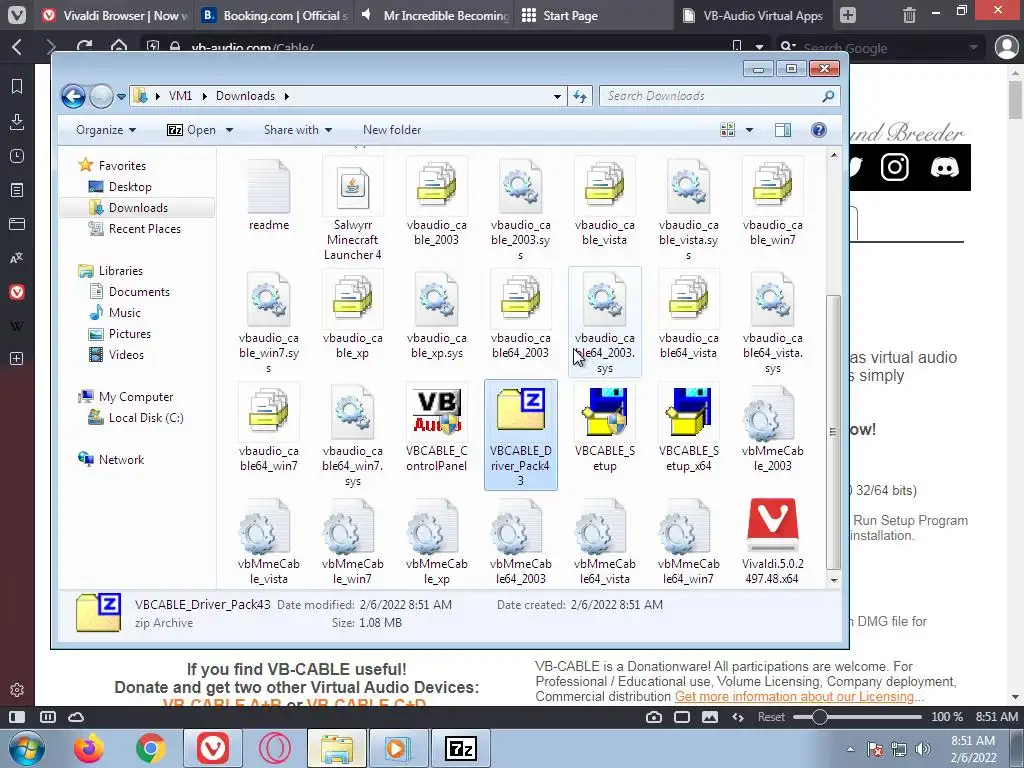The width and height of the screenshot is (1024, 768).
Task: Open licensing information link
Action: pos(794,696)
